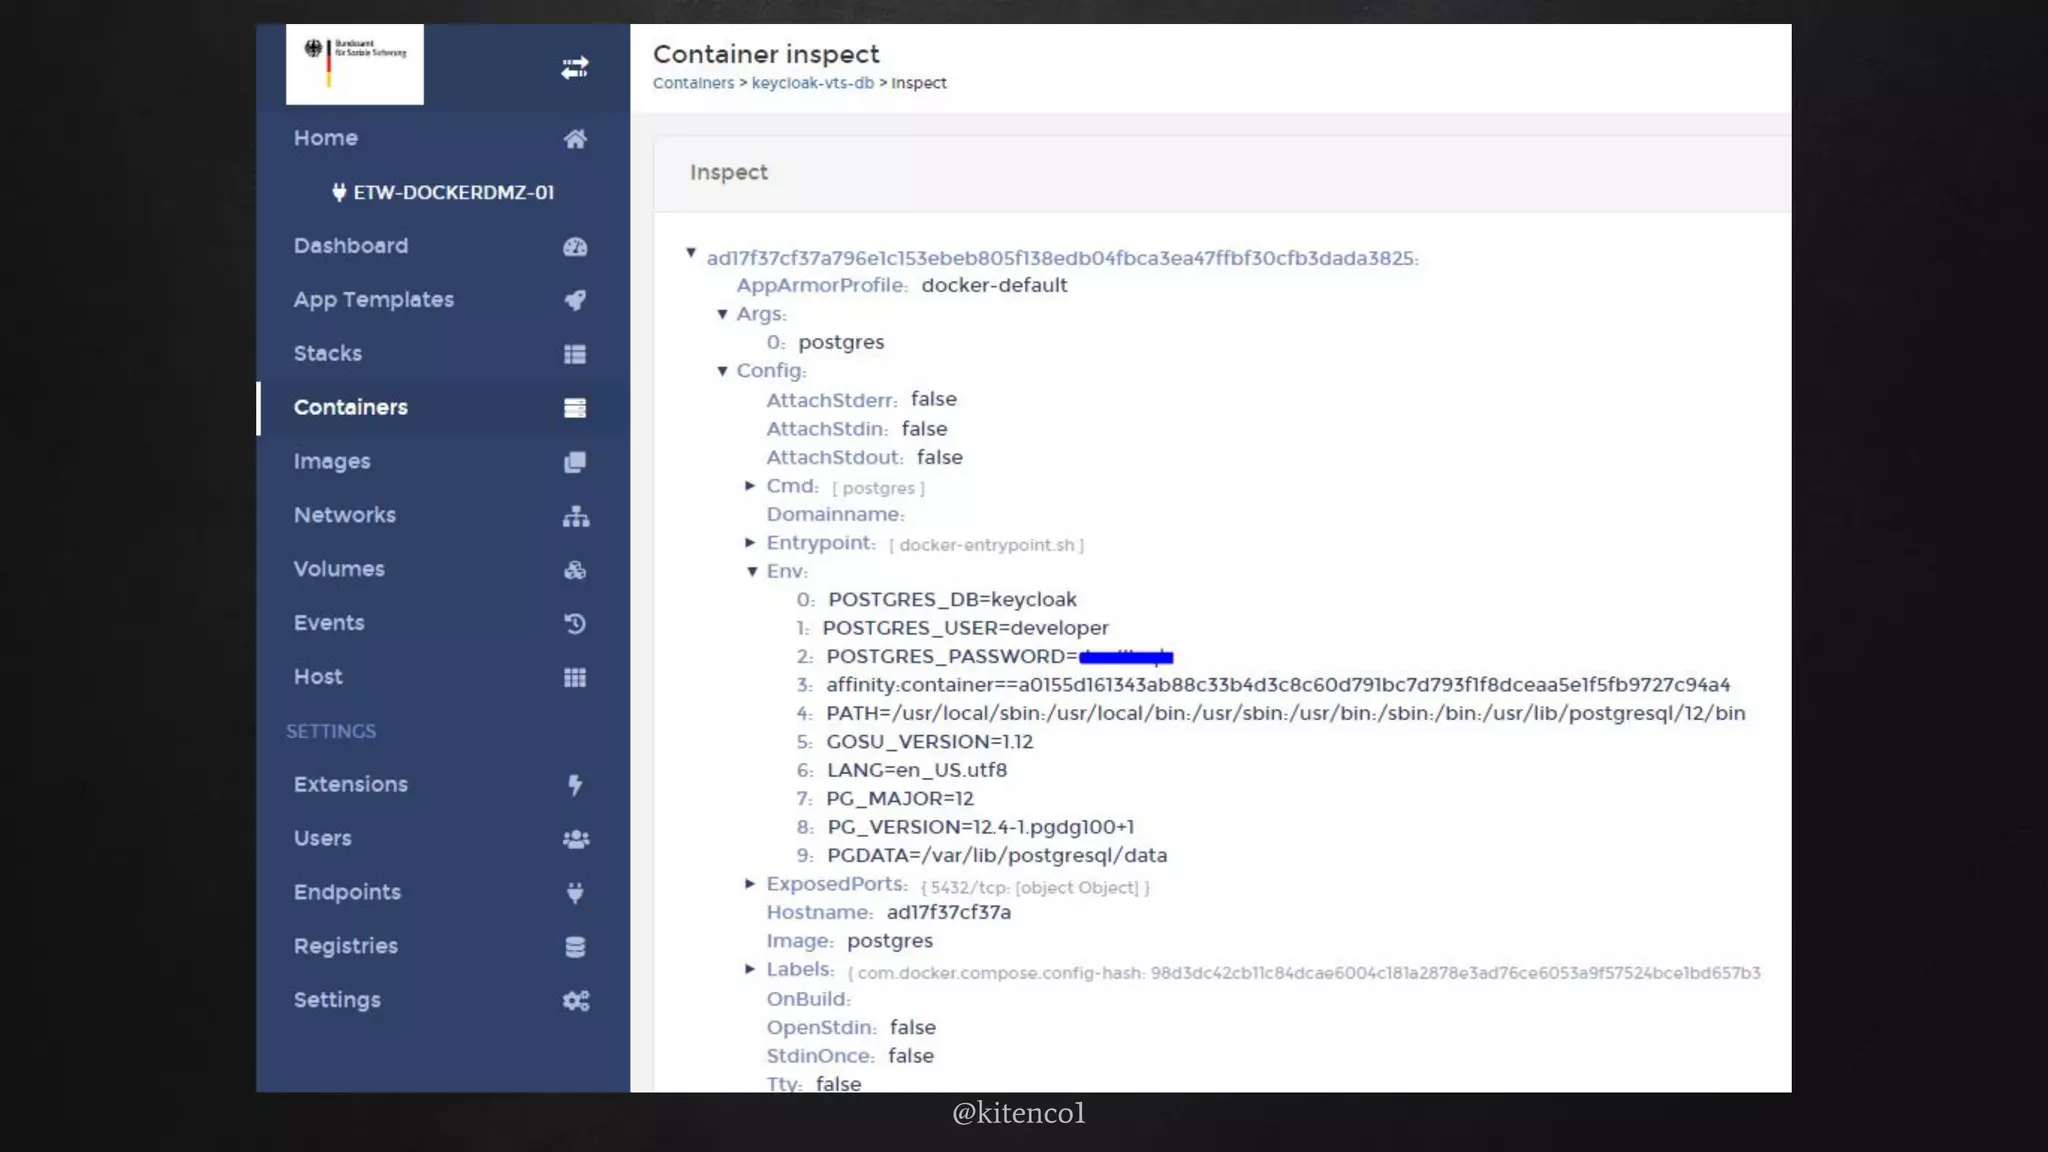This screenshot has width=2048, height=1152.
Task: Click the Extensions lightning bolt icon
Action: coord(574,785)
